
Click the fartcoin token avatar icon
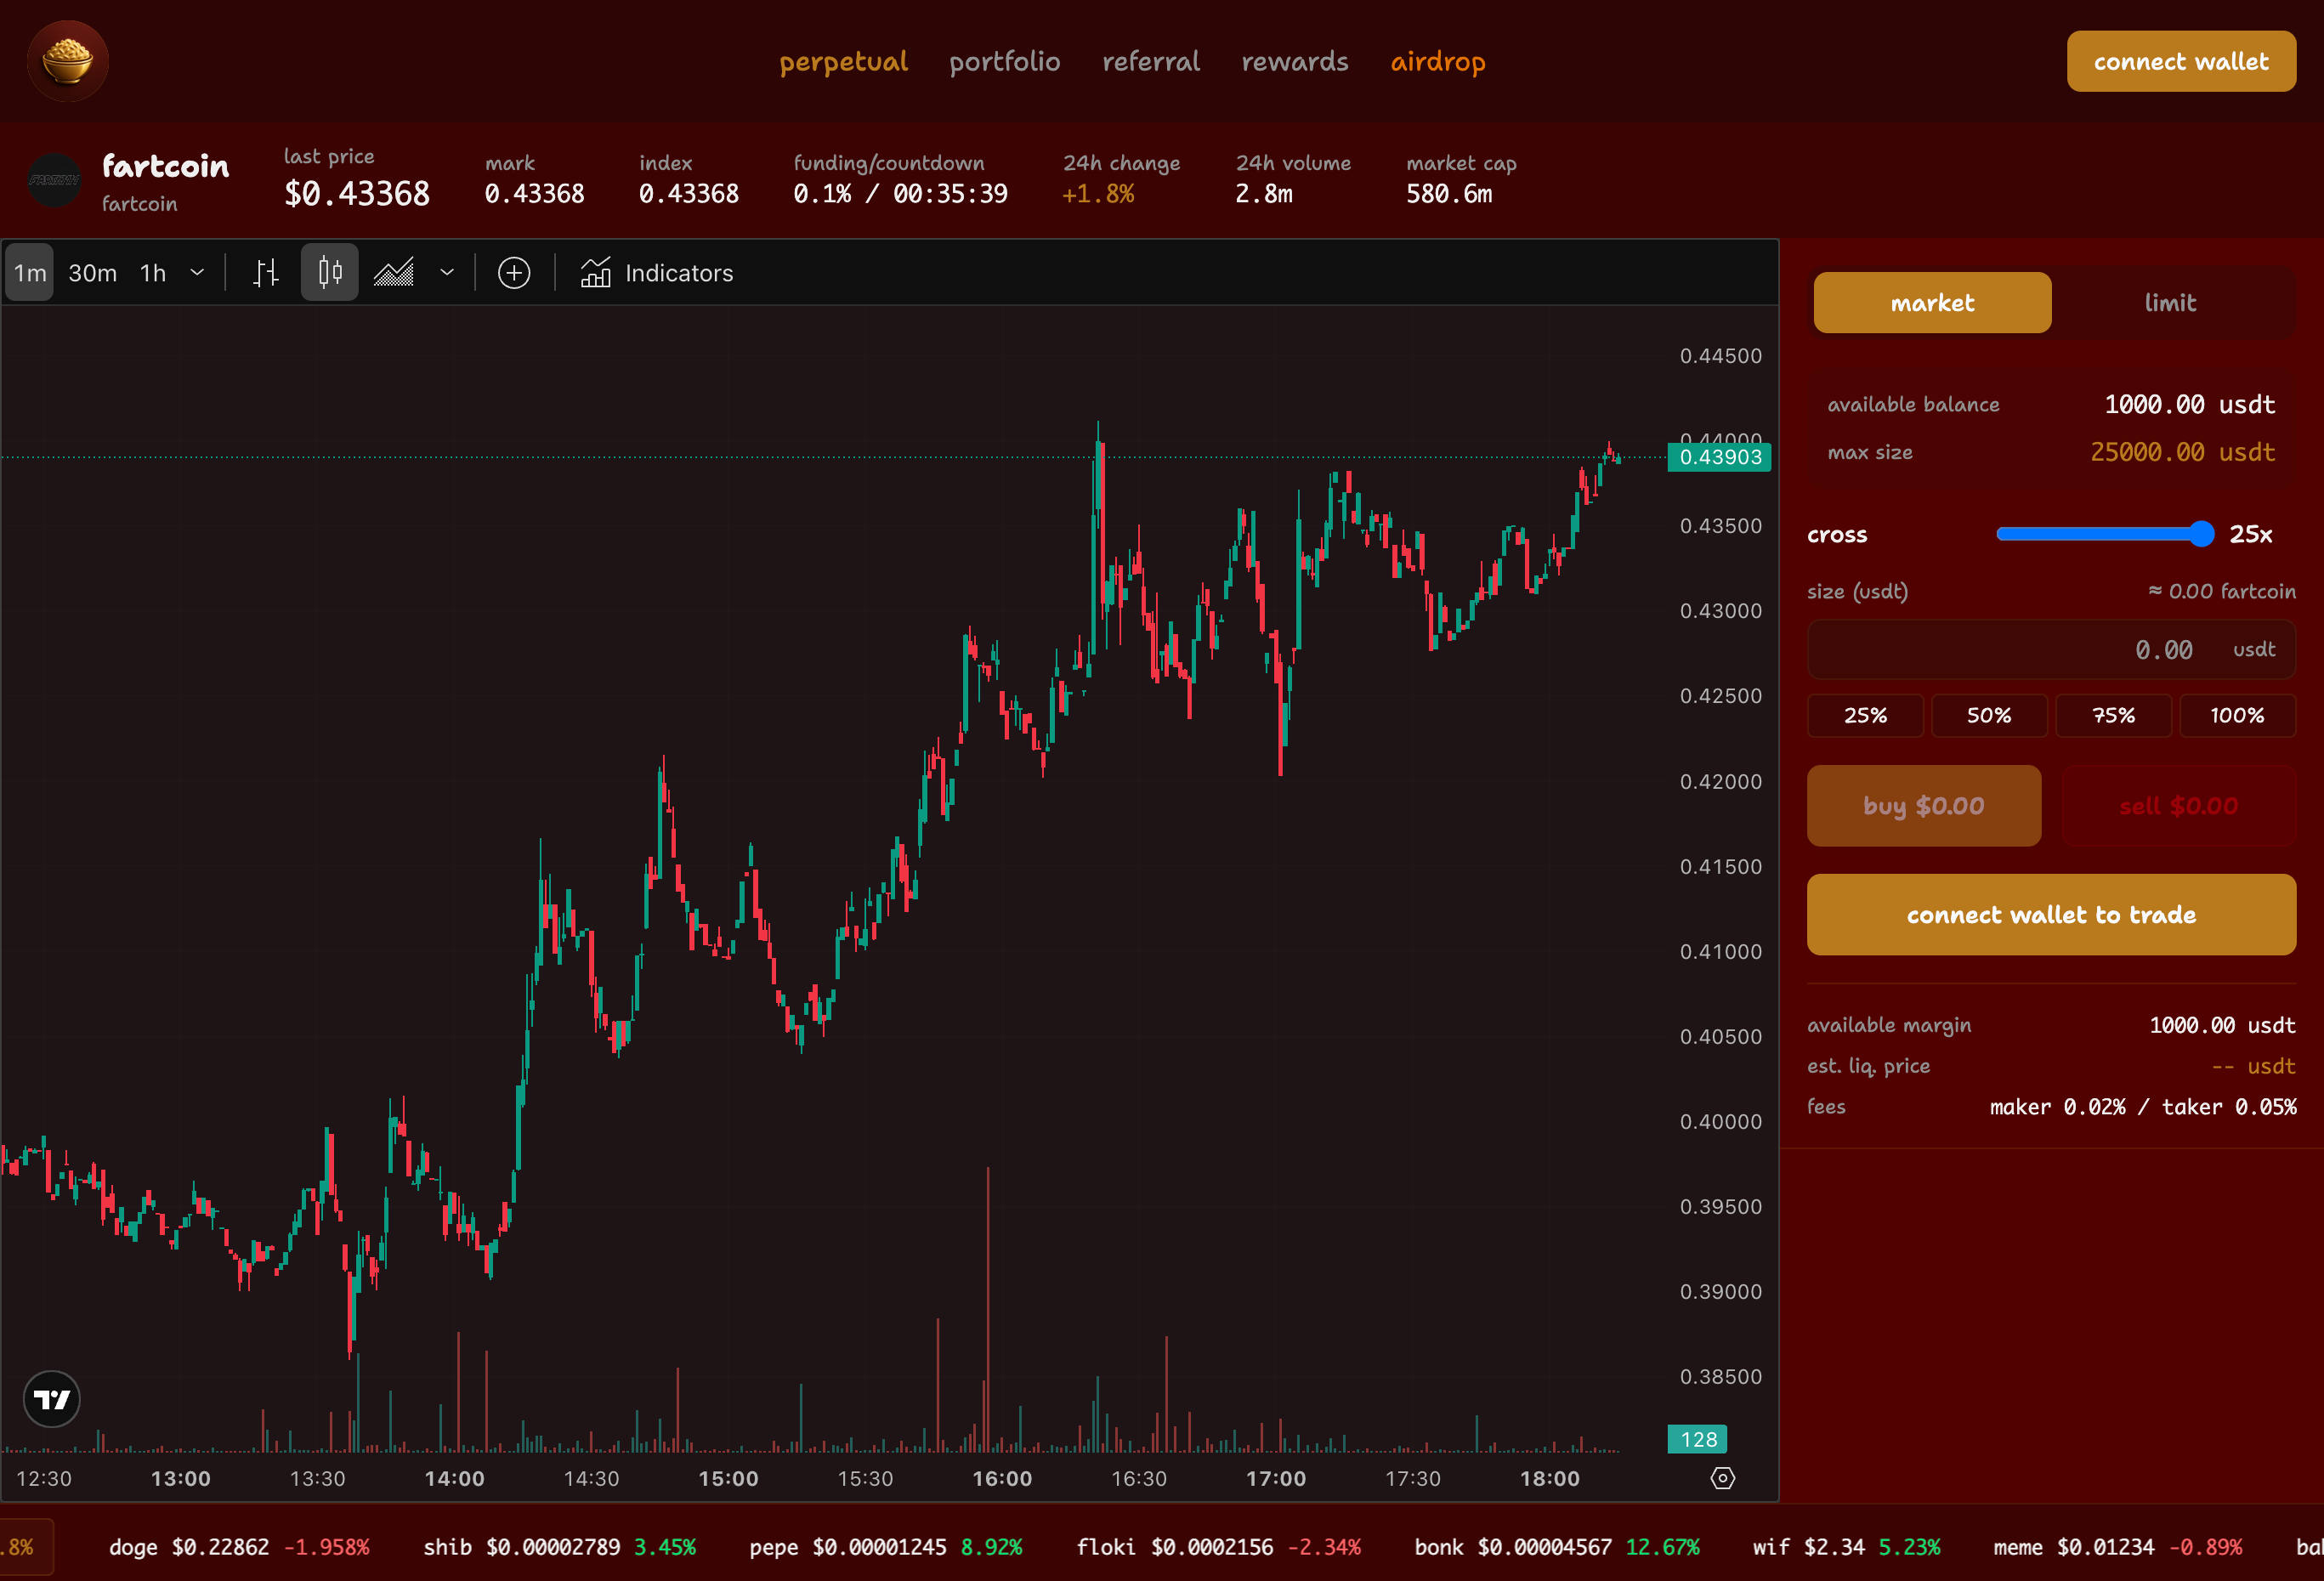pos(54,181)
